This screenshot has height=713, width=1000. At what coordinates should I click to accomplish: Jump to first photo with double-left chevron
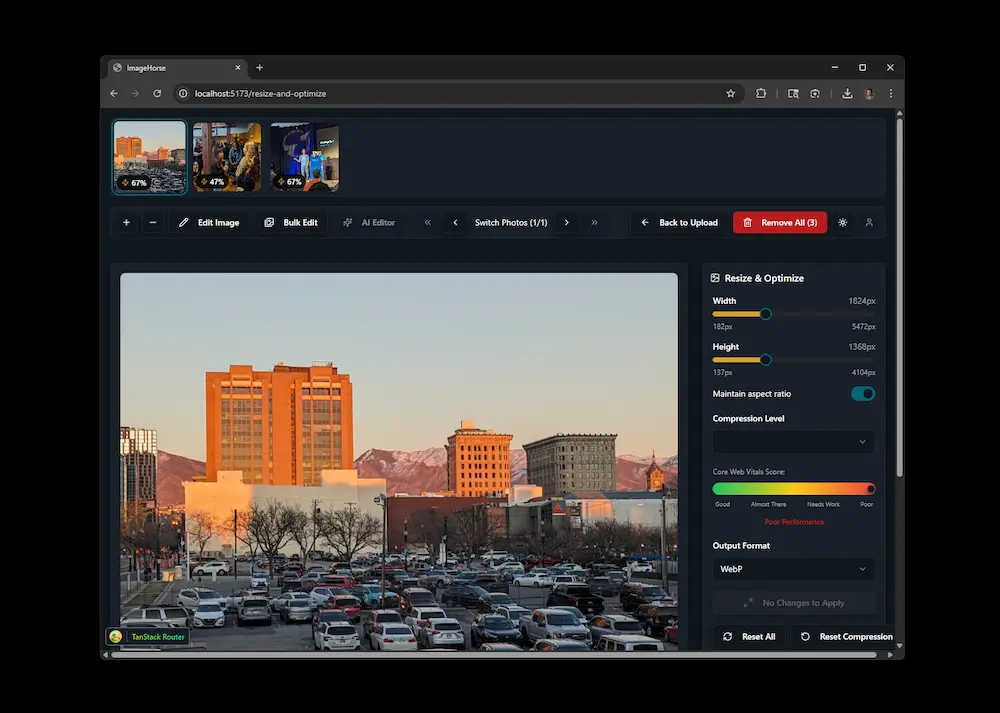tap(428, 223)
